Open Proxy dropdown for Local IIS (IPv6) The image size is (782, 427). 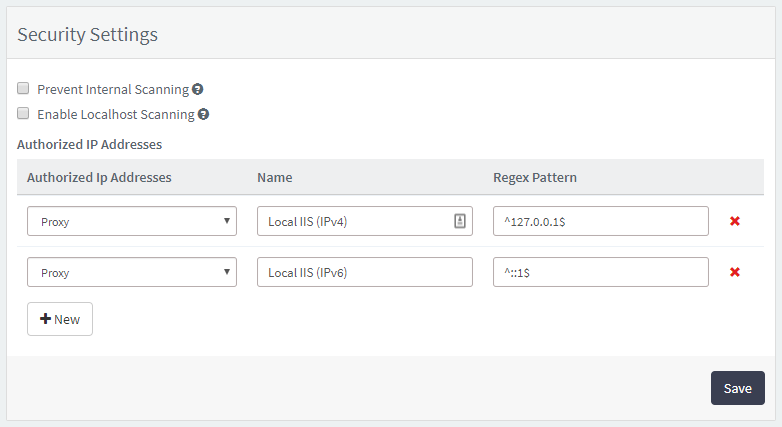point(132,272)
